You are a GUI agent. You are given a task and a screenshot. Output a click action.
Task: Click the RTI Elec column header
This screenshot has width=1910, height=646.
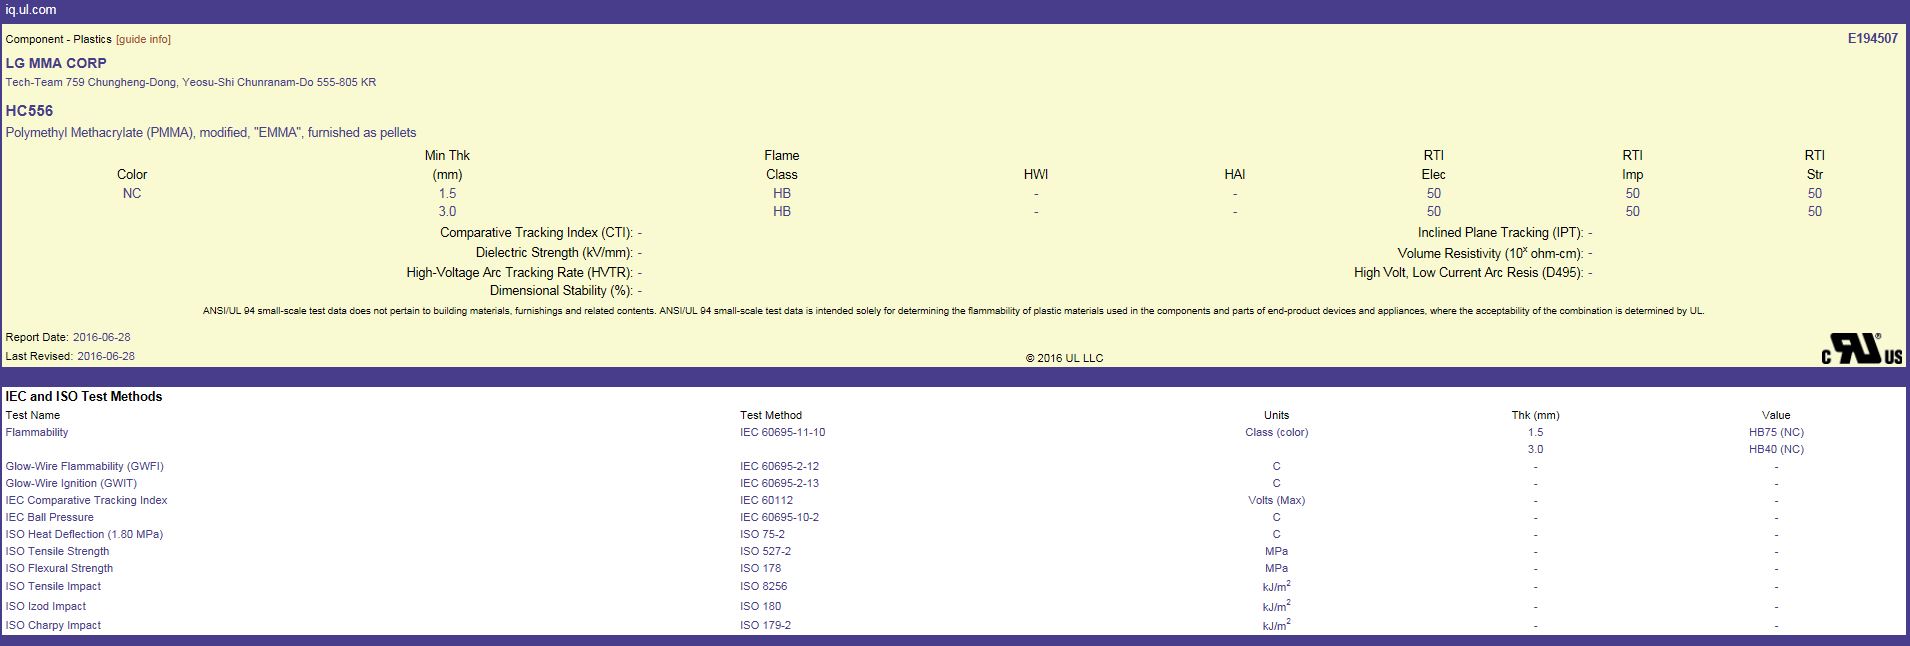click(1434, 165)
